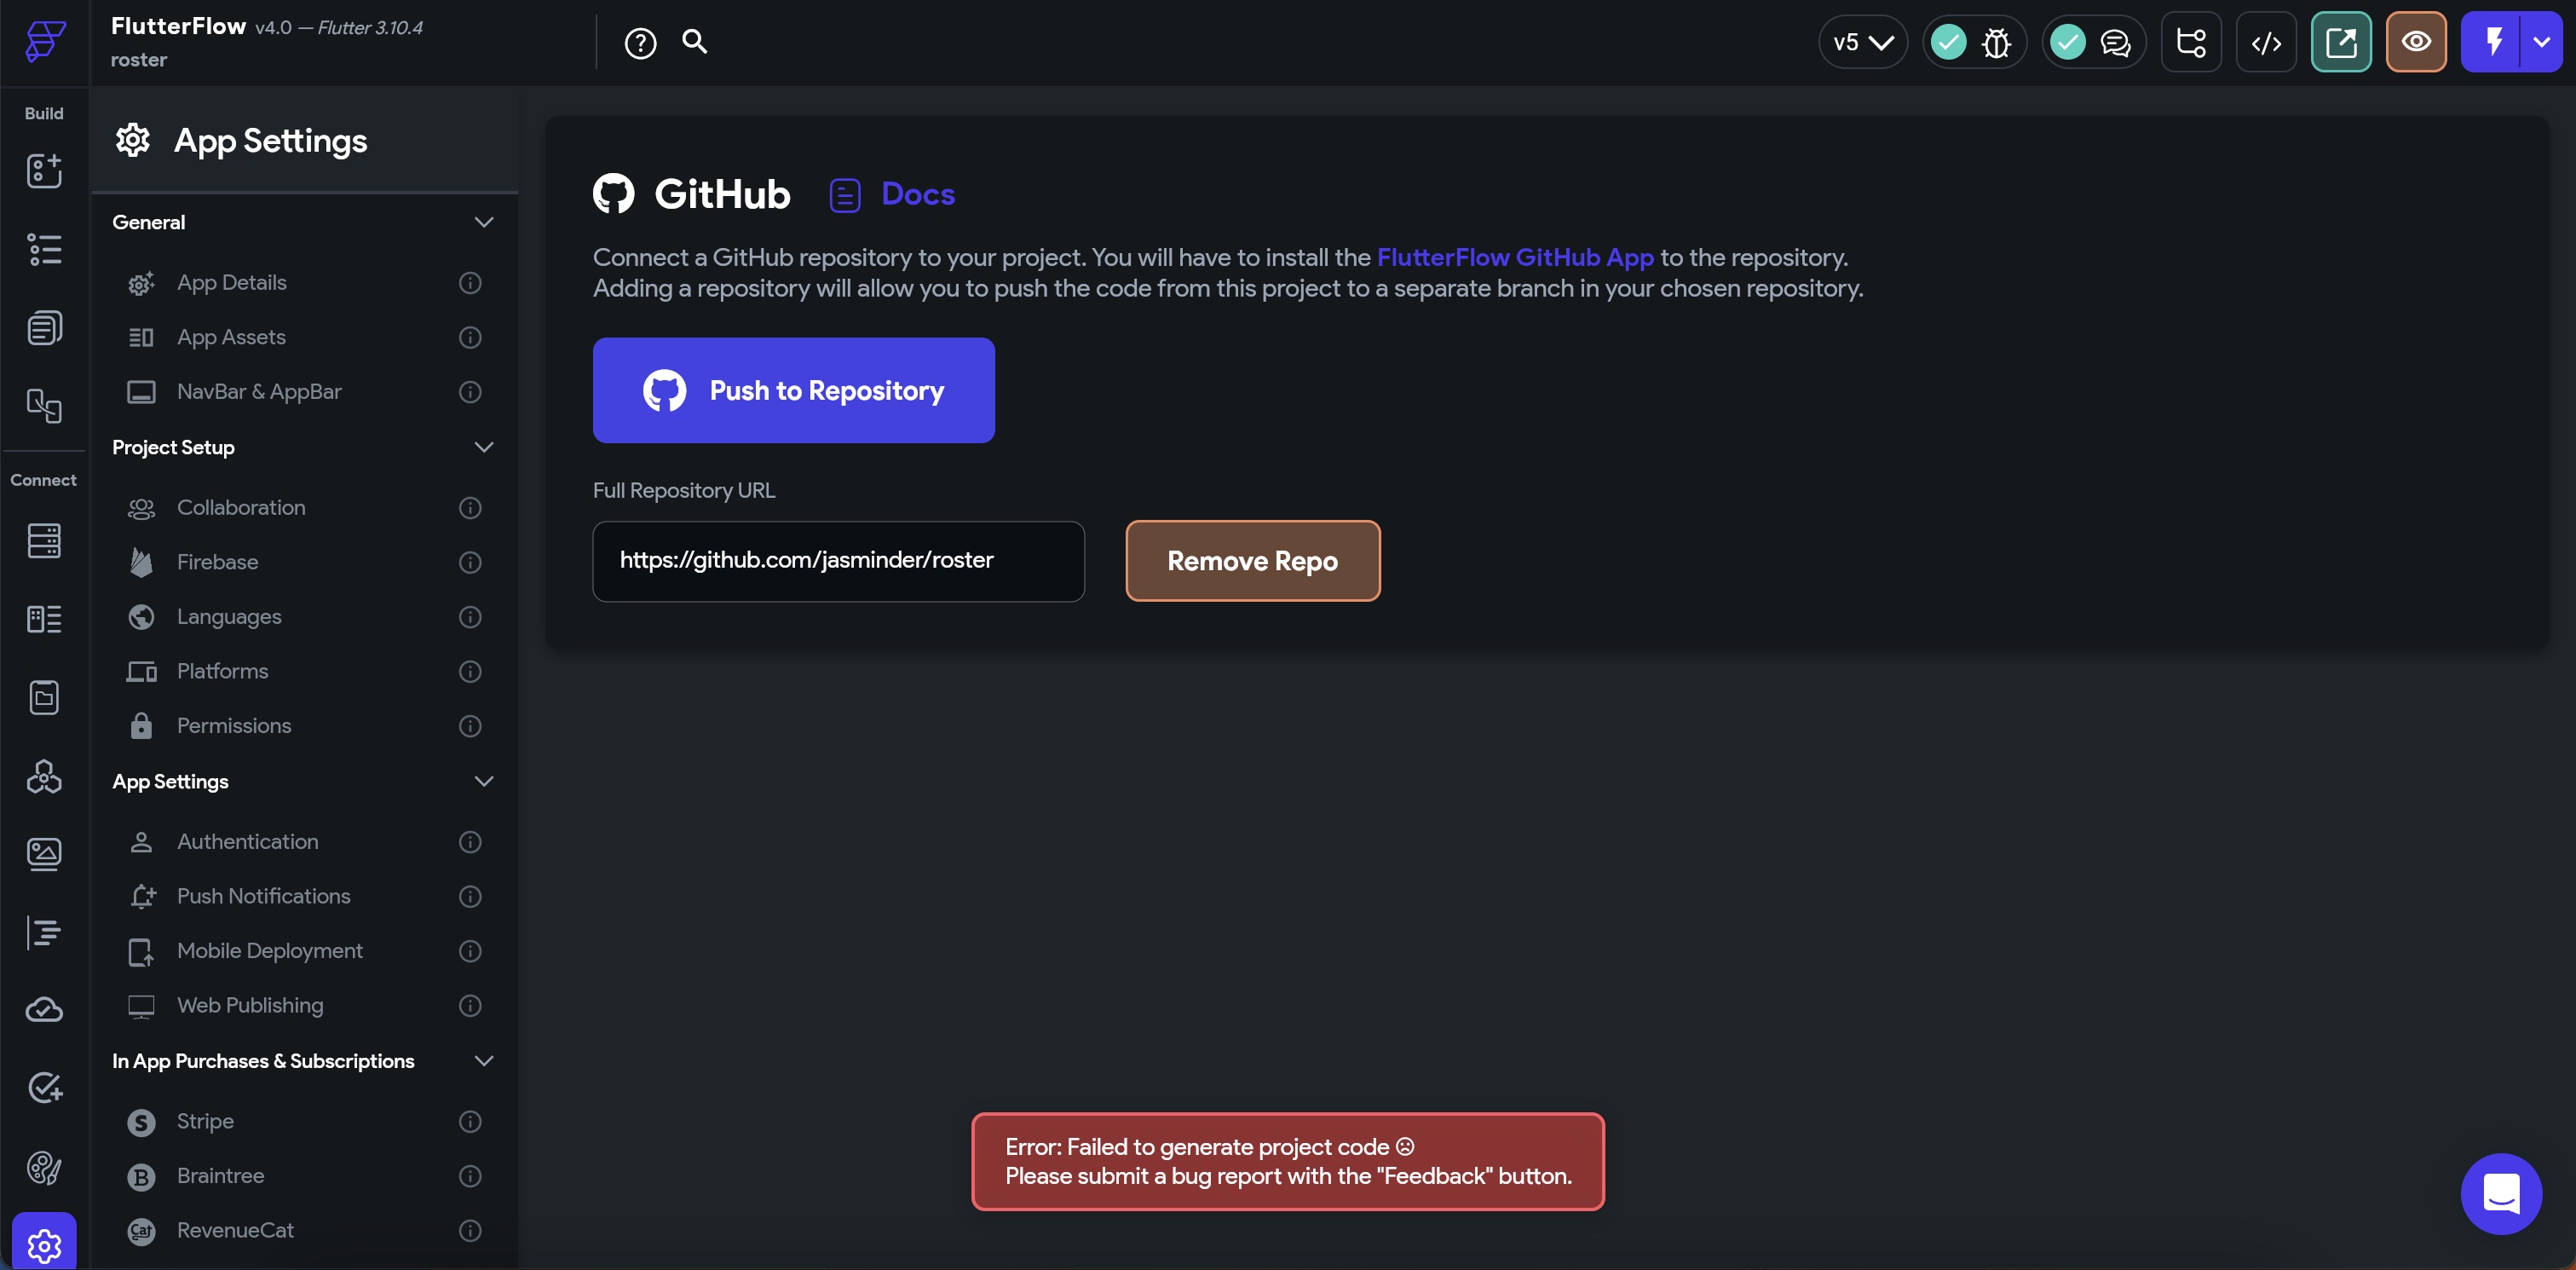
Task: Click the Remove Repo button
Action: tap(1252, 561)
